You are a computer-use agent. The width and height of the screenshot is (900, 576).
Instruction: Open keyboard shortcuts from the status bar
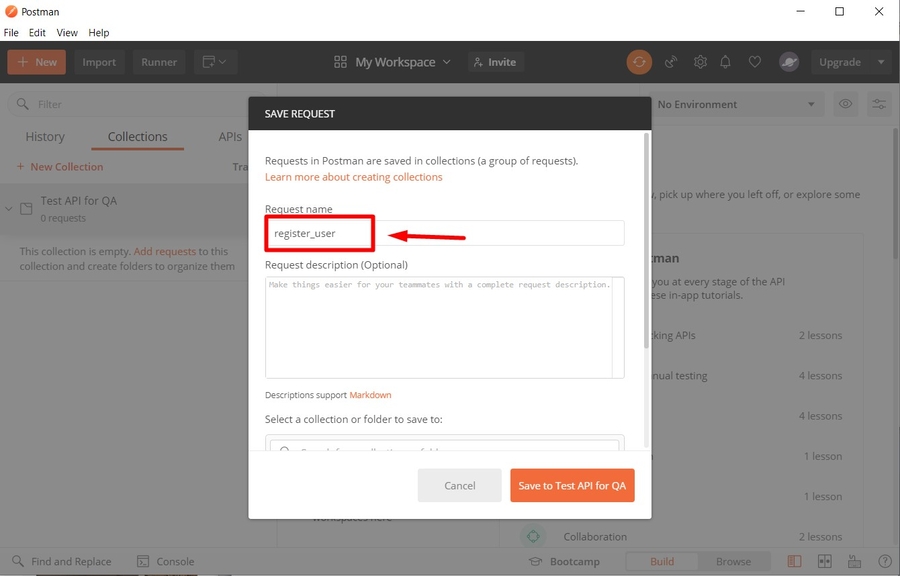coord(853,561)
